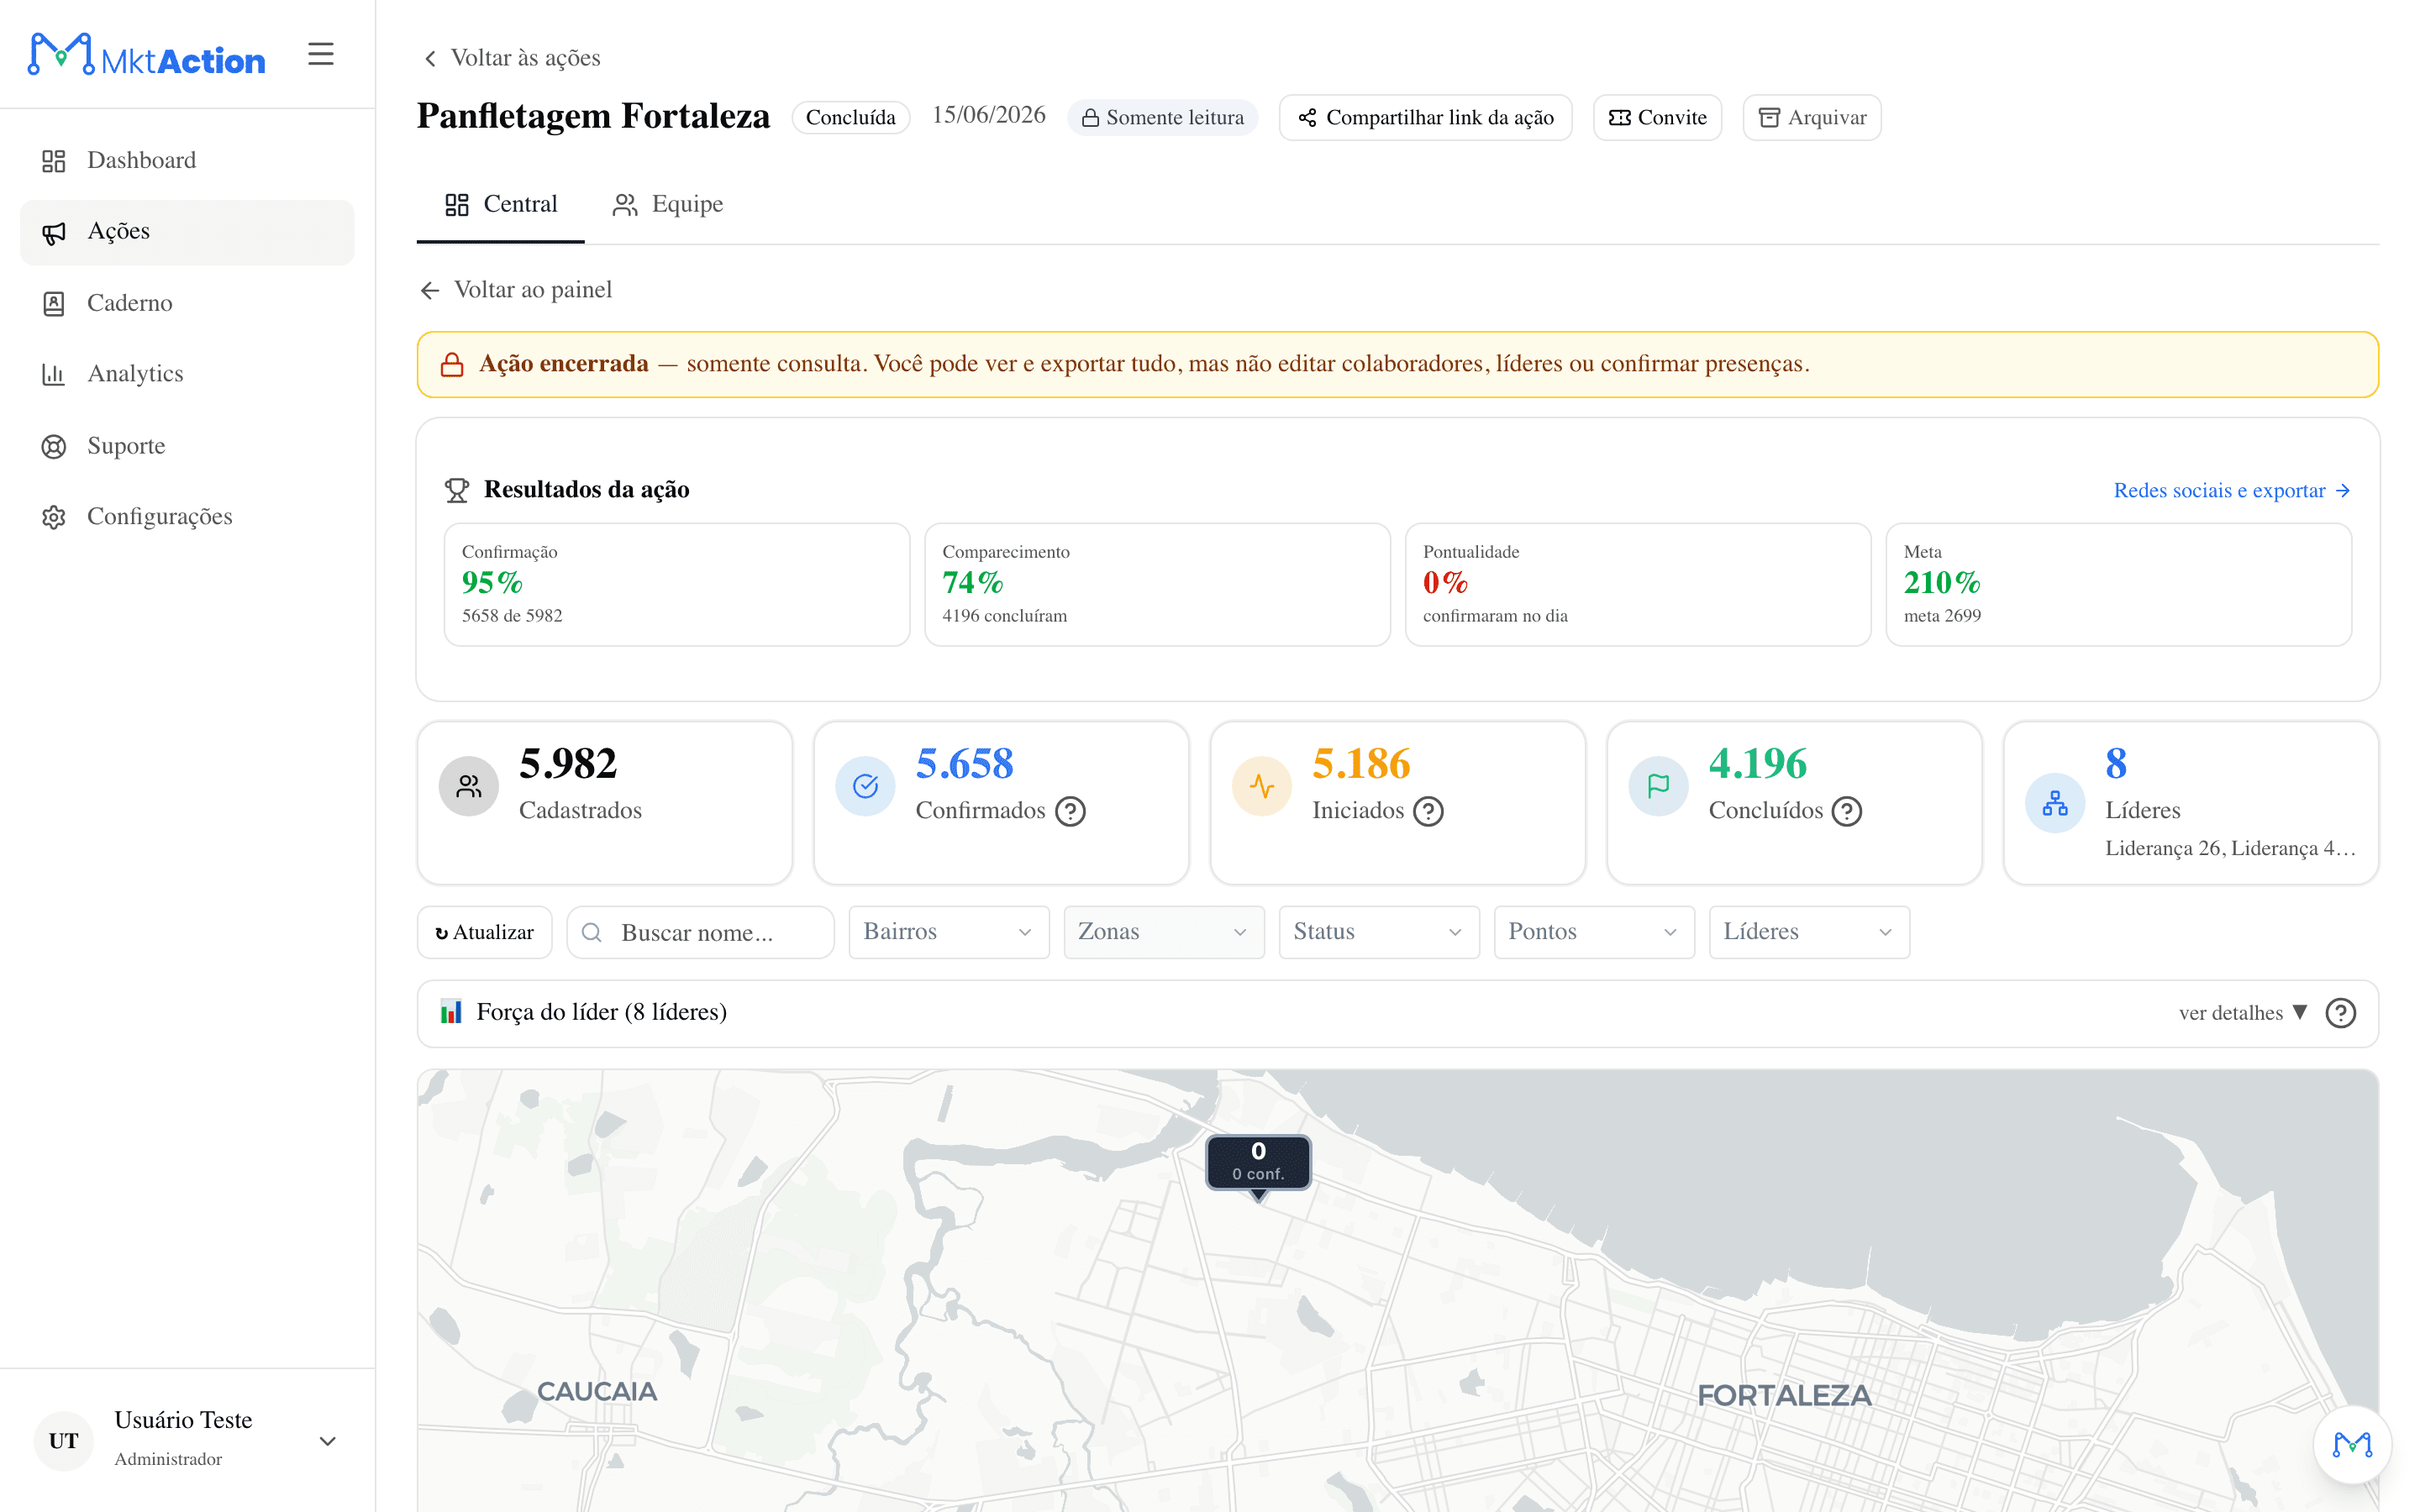Viewport: 2420px width, 1512px height.
Task: Click the Confirmados check-circle icon
Action: pyautogui.click(x=865, y=786)
